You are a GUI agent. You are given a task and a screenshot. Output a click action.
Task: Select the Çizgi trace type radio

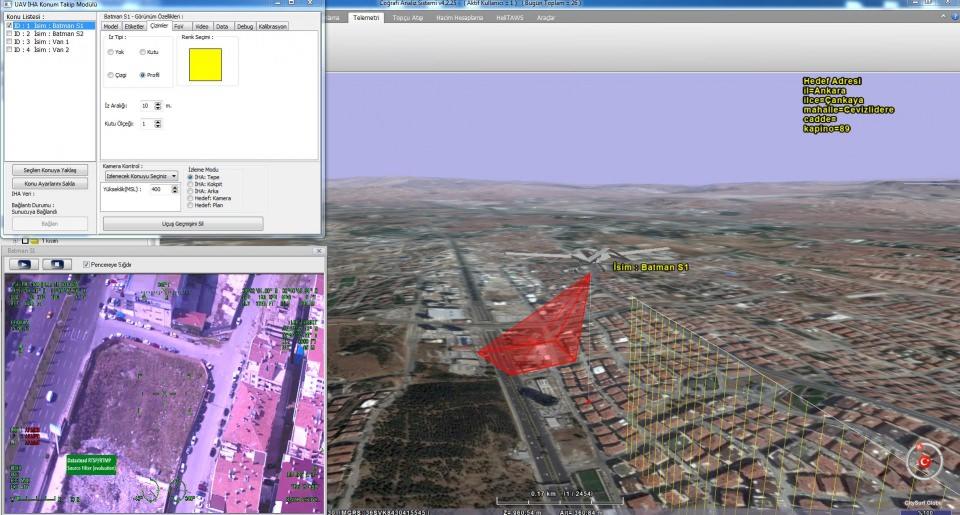tap(111, 75)
